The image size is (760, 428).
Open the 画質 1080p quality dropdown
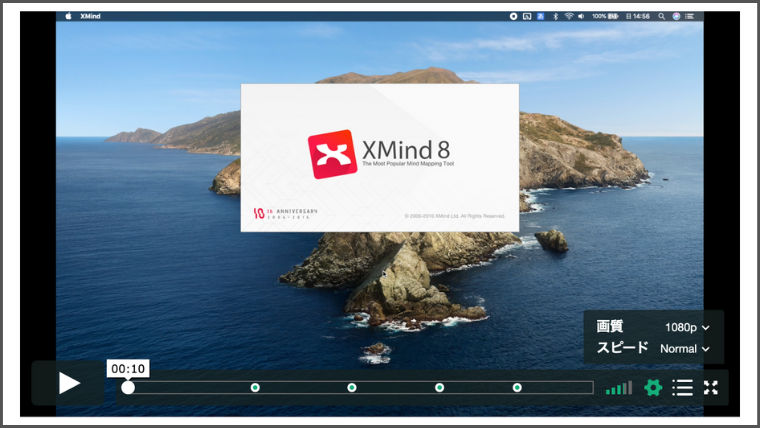687,327
